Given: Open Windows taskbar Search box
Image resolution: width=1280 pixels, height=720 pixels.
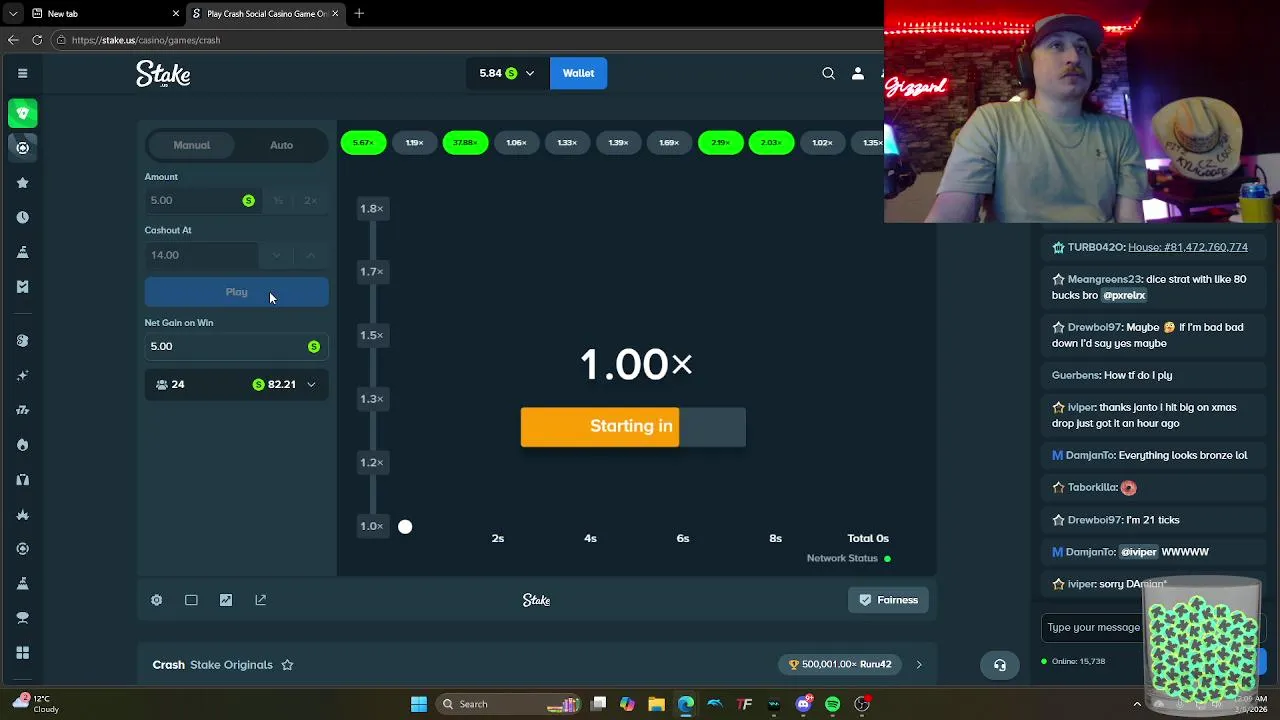Looking at the screenshot, I should click(x=510, y=704).
